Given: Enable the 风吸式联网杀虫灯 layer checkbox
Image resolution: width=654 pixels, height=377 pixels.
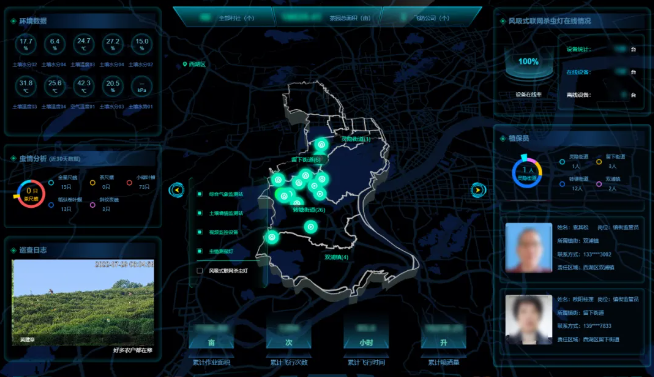Looking at the screenshot, I should [200, 271].
